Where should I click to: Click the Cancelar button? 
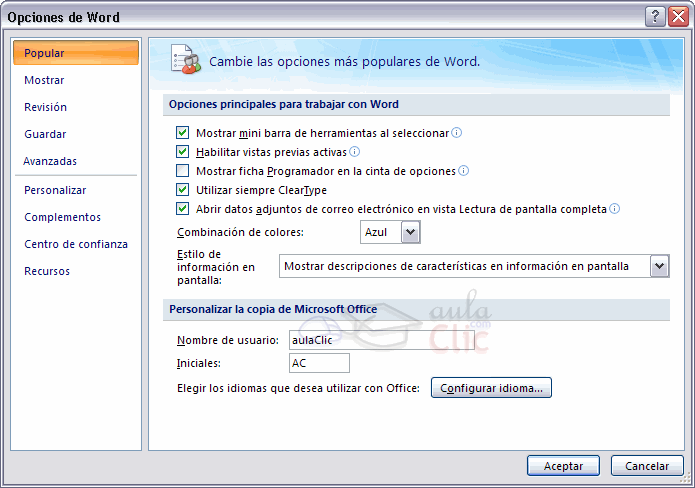tap(647, 466)
